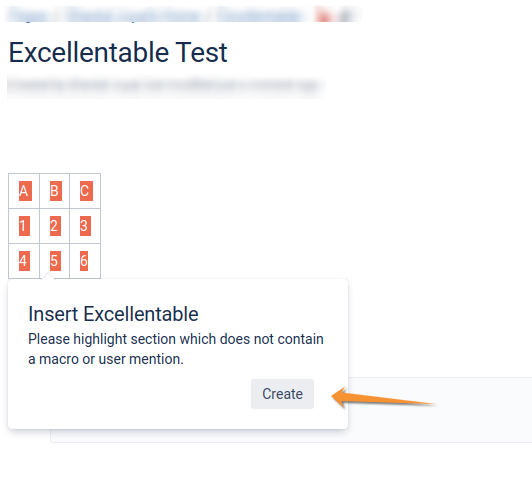The height and width of the screenshot is (483, 532).
Task: Click the gray icon after the red icon
Action: click(346, 15)
